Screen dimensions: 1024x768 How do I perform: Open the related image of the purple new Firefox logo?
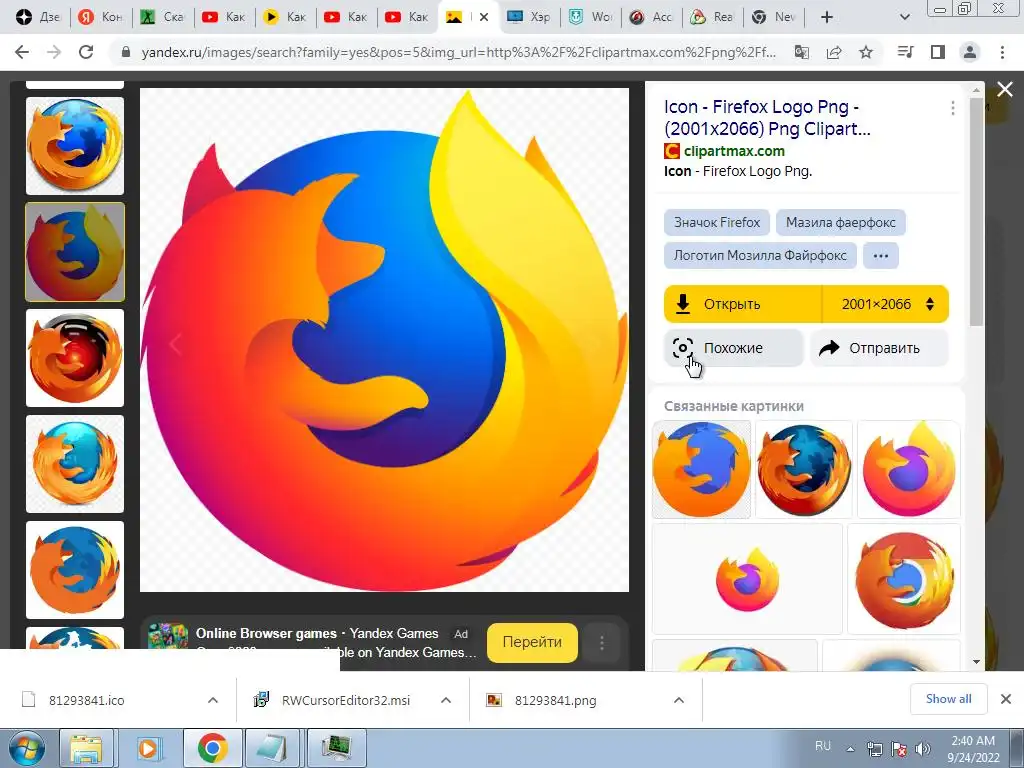point(908,470)
